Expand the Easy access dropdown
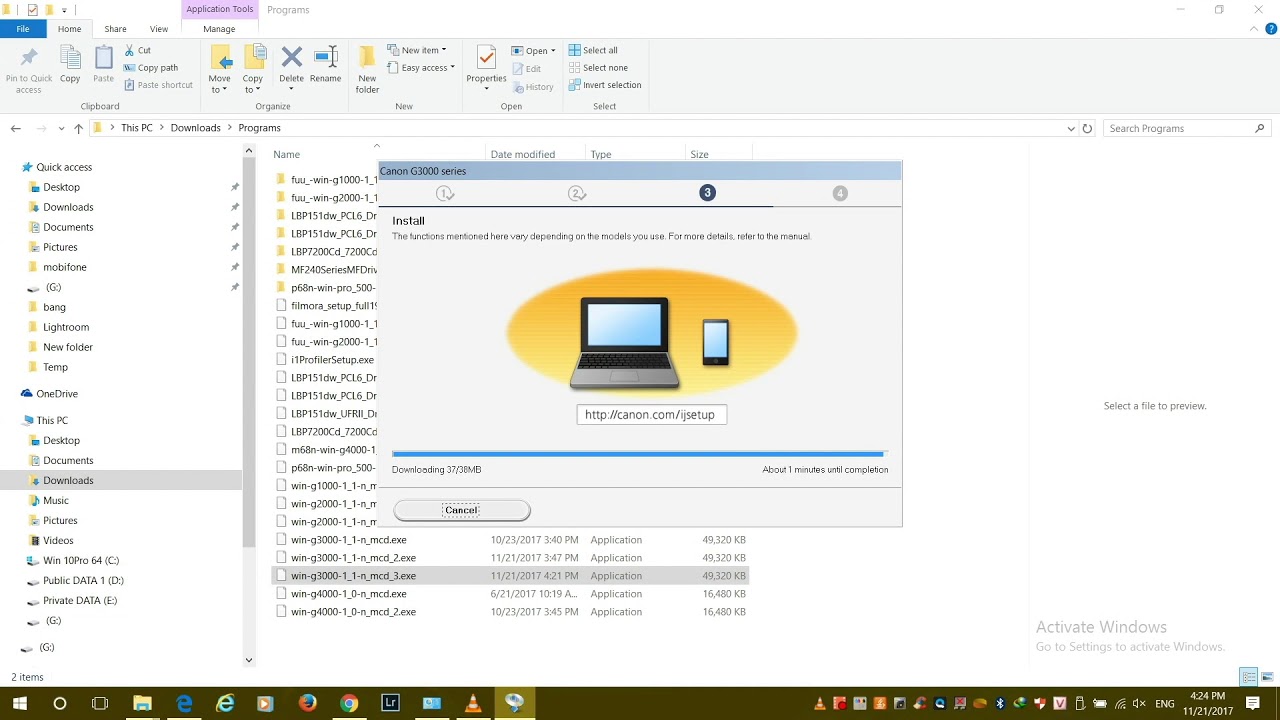This screenshot has height=720, width=1280. [427, 68]
